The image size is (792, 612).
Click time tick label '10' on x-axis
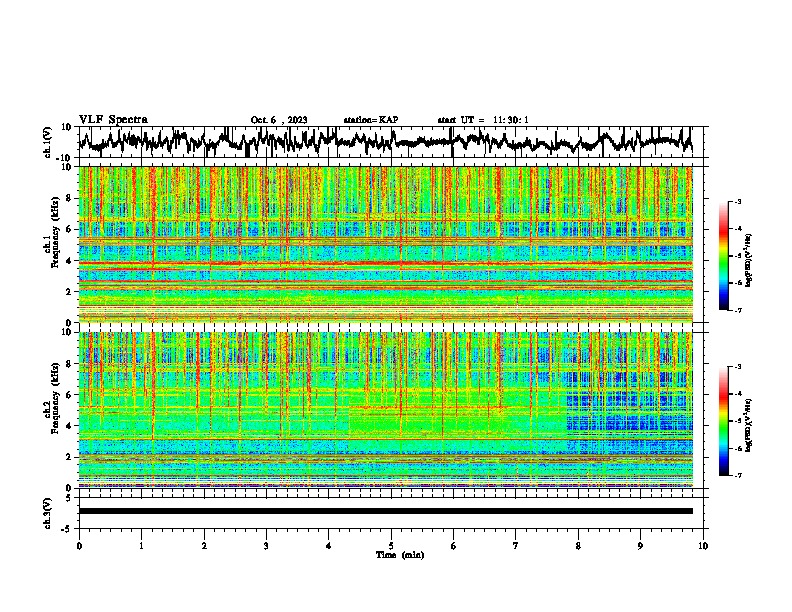click(x=703, y=546)
